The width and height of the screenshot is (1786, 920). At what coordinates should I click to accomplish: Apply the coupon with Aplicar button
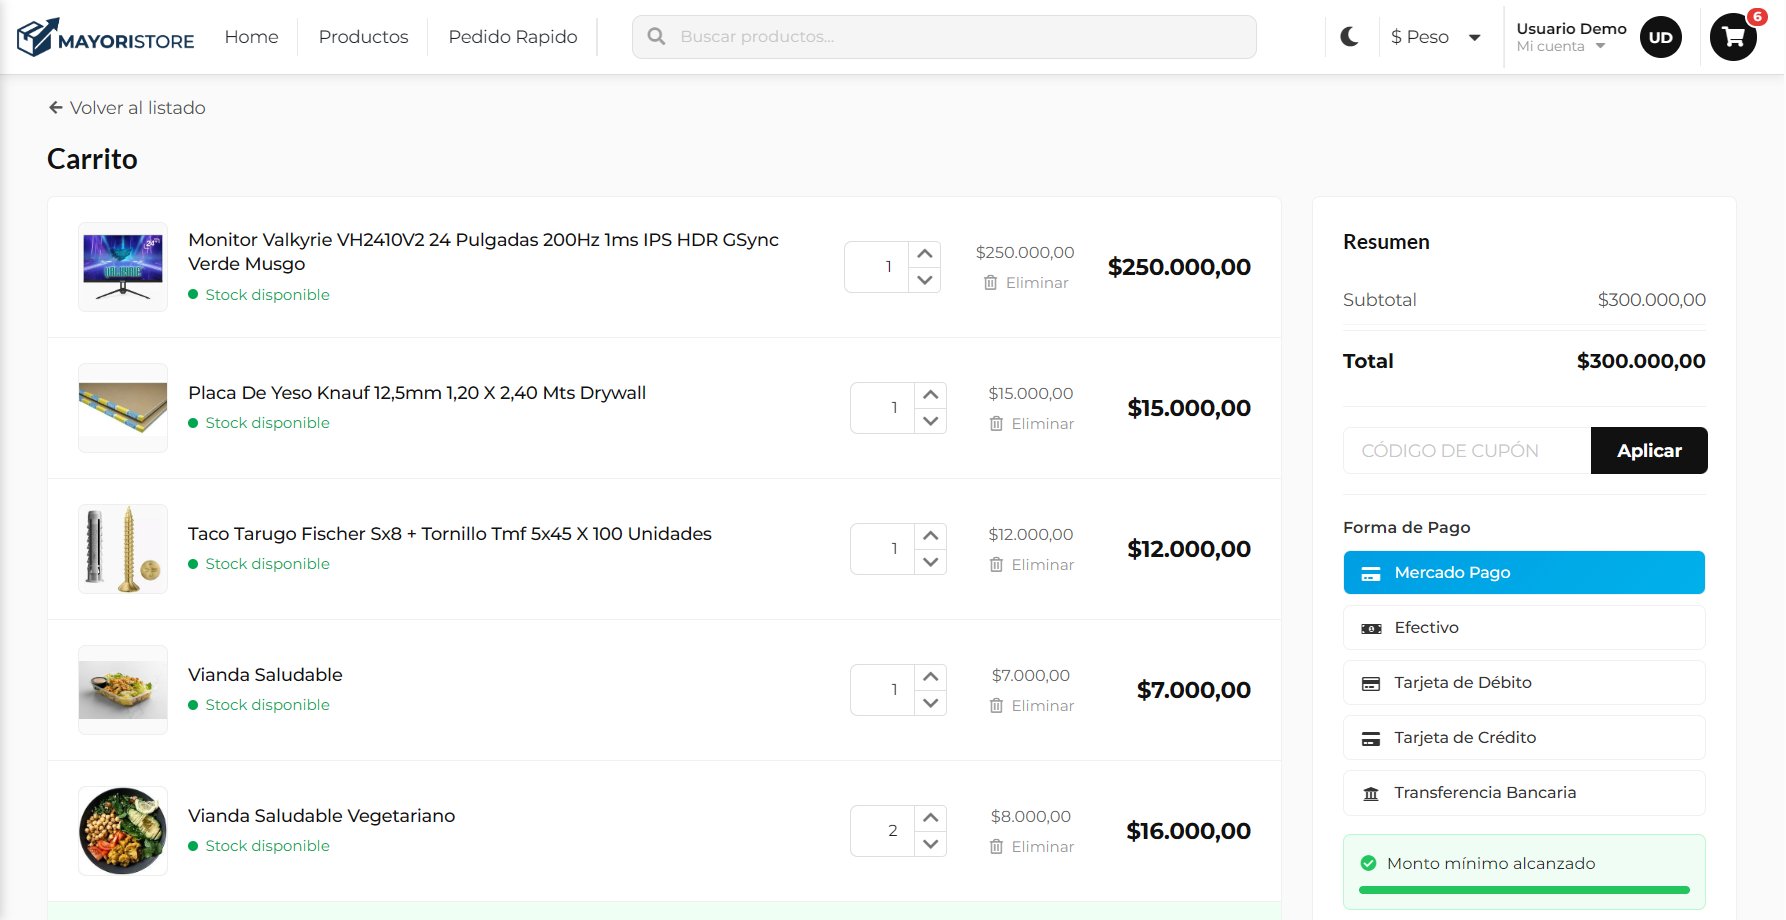pyautogui.click(x=1649, y=451)
